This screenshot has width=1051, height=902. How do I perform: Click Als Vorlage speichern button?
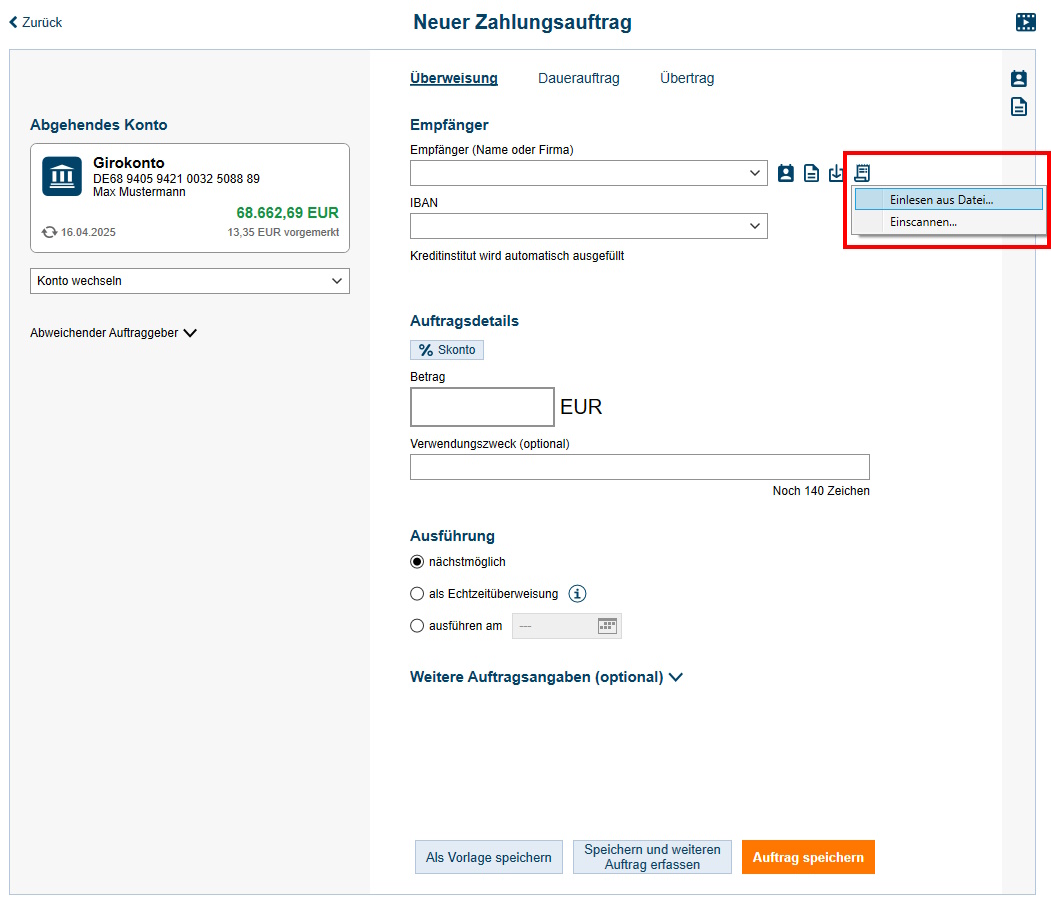point(488,857)
